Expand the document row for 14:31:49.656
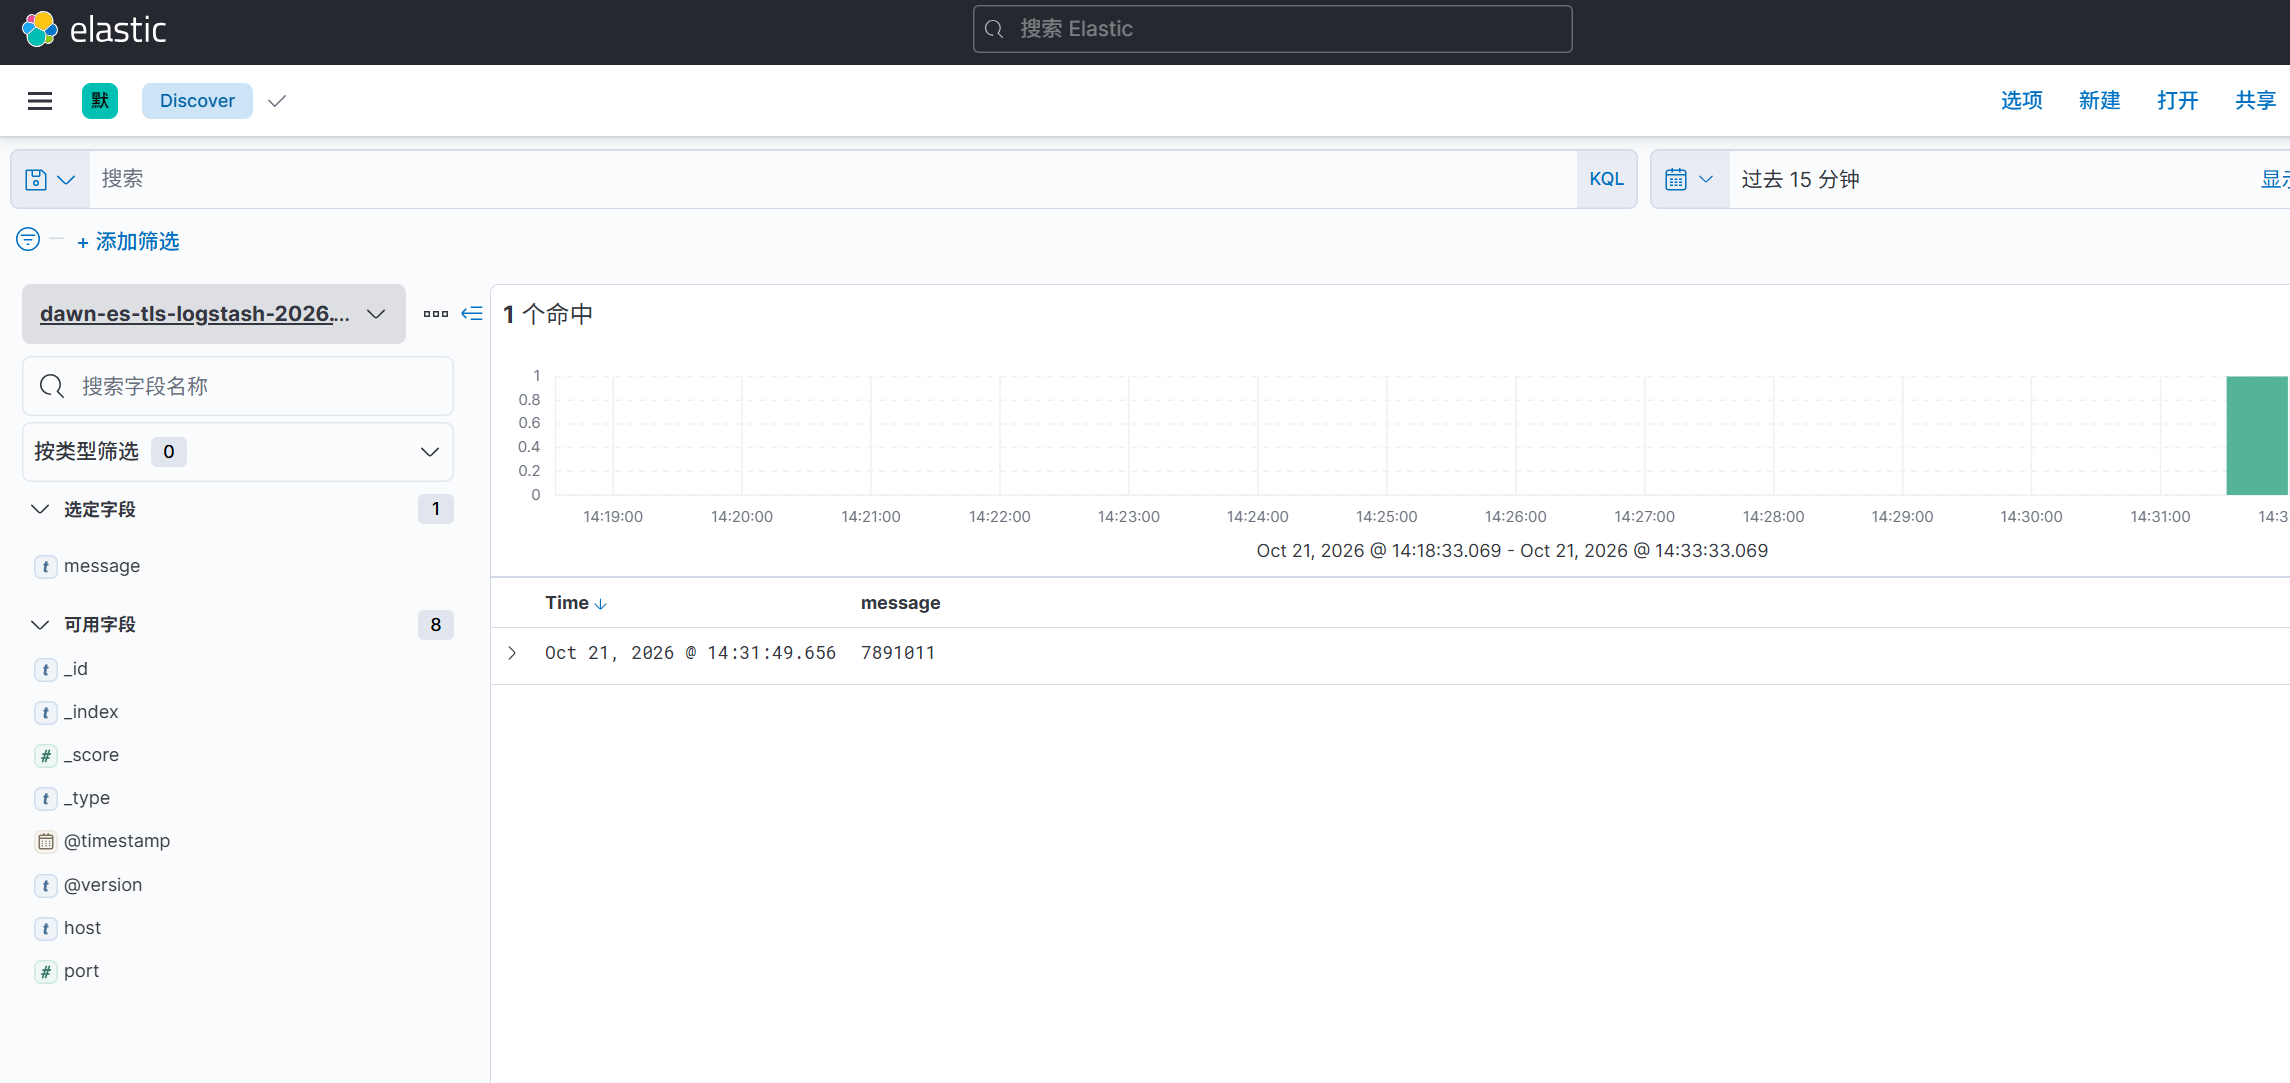Screen dimensions: 2290x1083 pos(512,653)
